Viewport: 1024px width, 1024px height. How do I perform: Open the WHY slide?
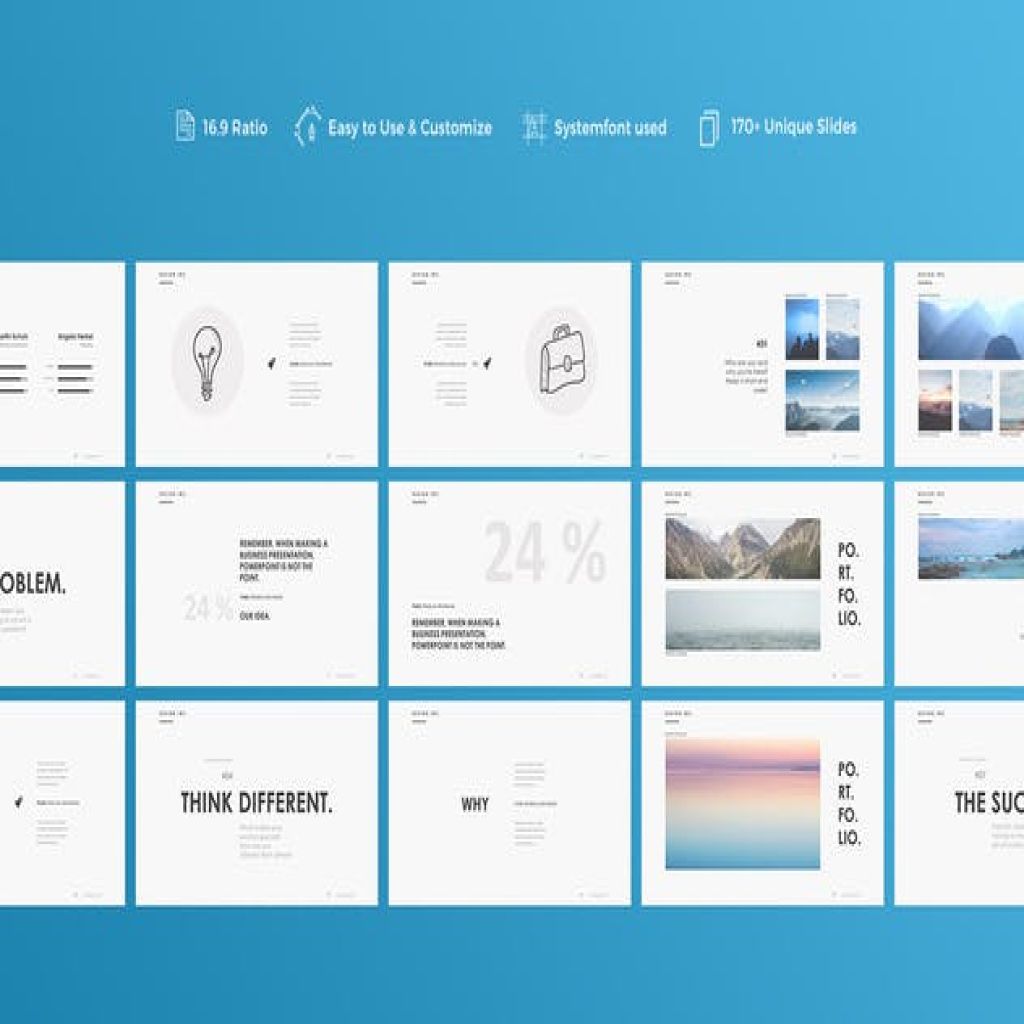click(x=509, y=803)
